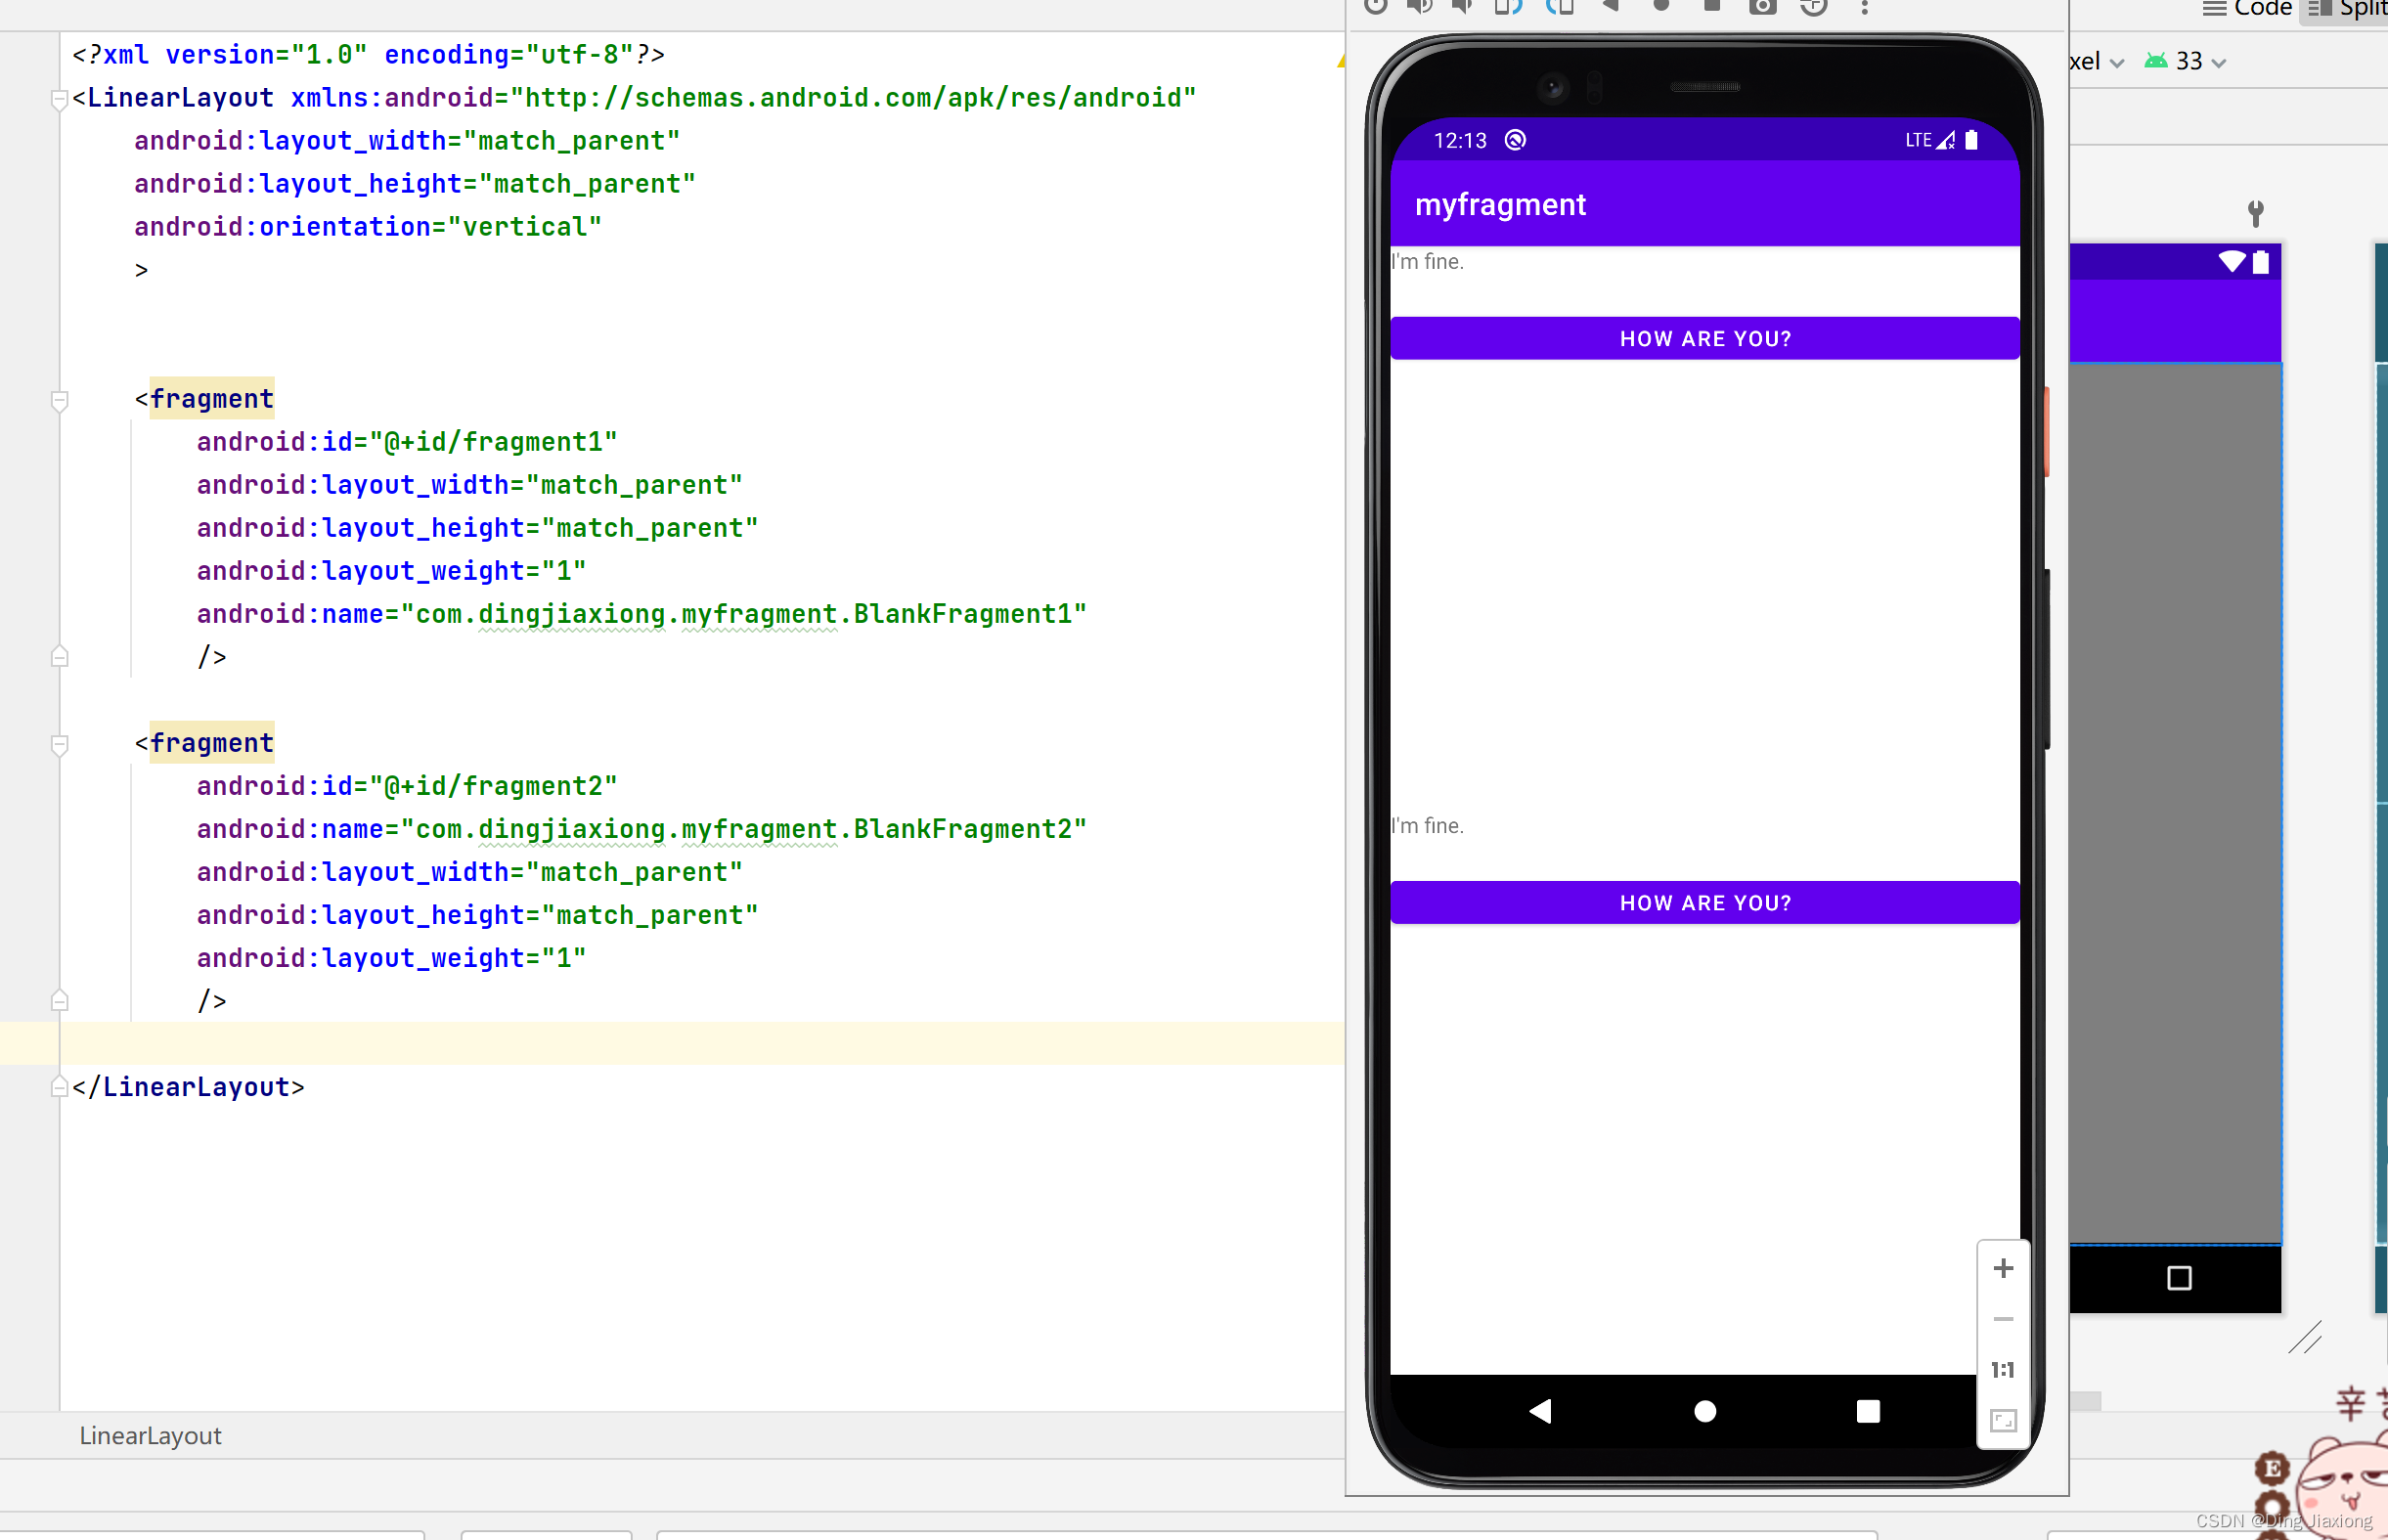The height and width of the screenshot is (1540, 2388).
Task: Click the emulator volume up icon
Action: 1419,6
